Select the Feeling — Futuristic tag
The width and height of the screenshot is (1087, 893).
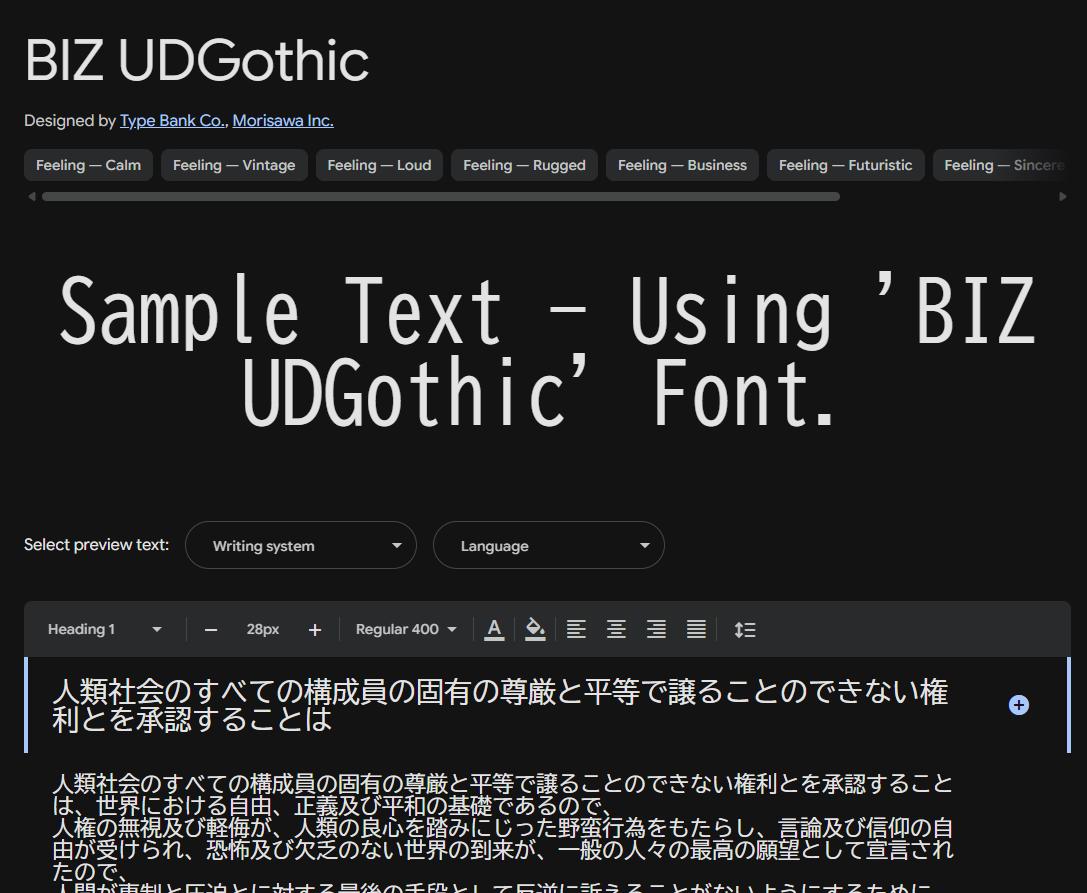[x=845, y=165]
